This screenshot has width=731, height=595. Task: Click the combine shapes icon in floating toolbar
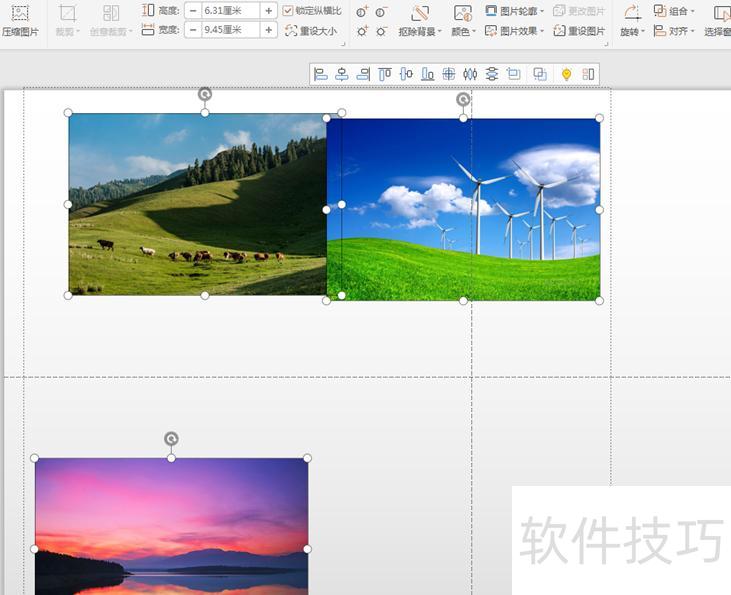click(540, 74)
